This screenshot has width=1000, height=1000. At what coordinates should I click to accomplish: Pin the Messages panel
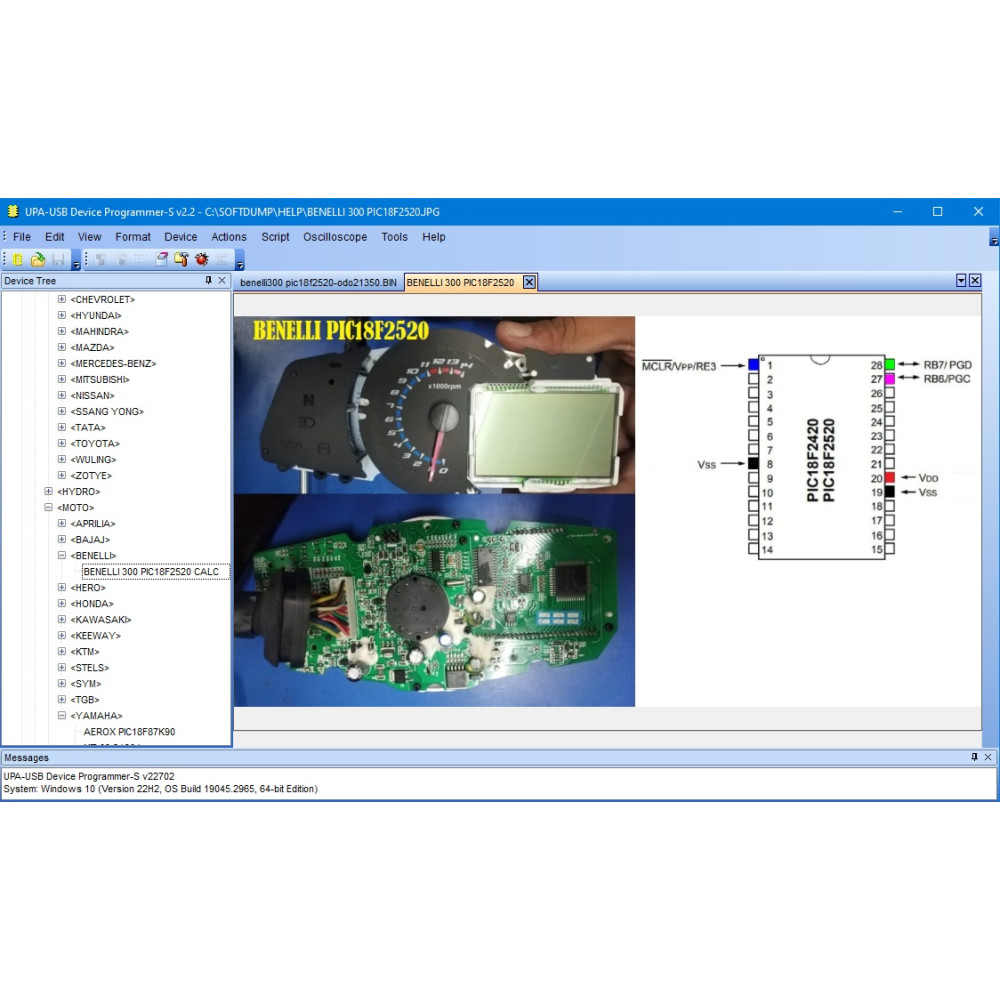tap(974, 757)
